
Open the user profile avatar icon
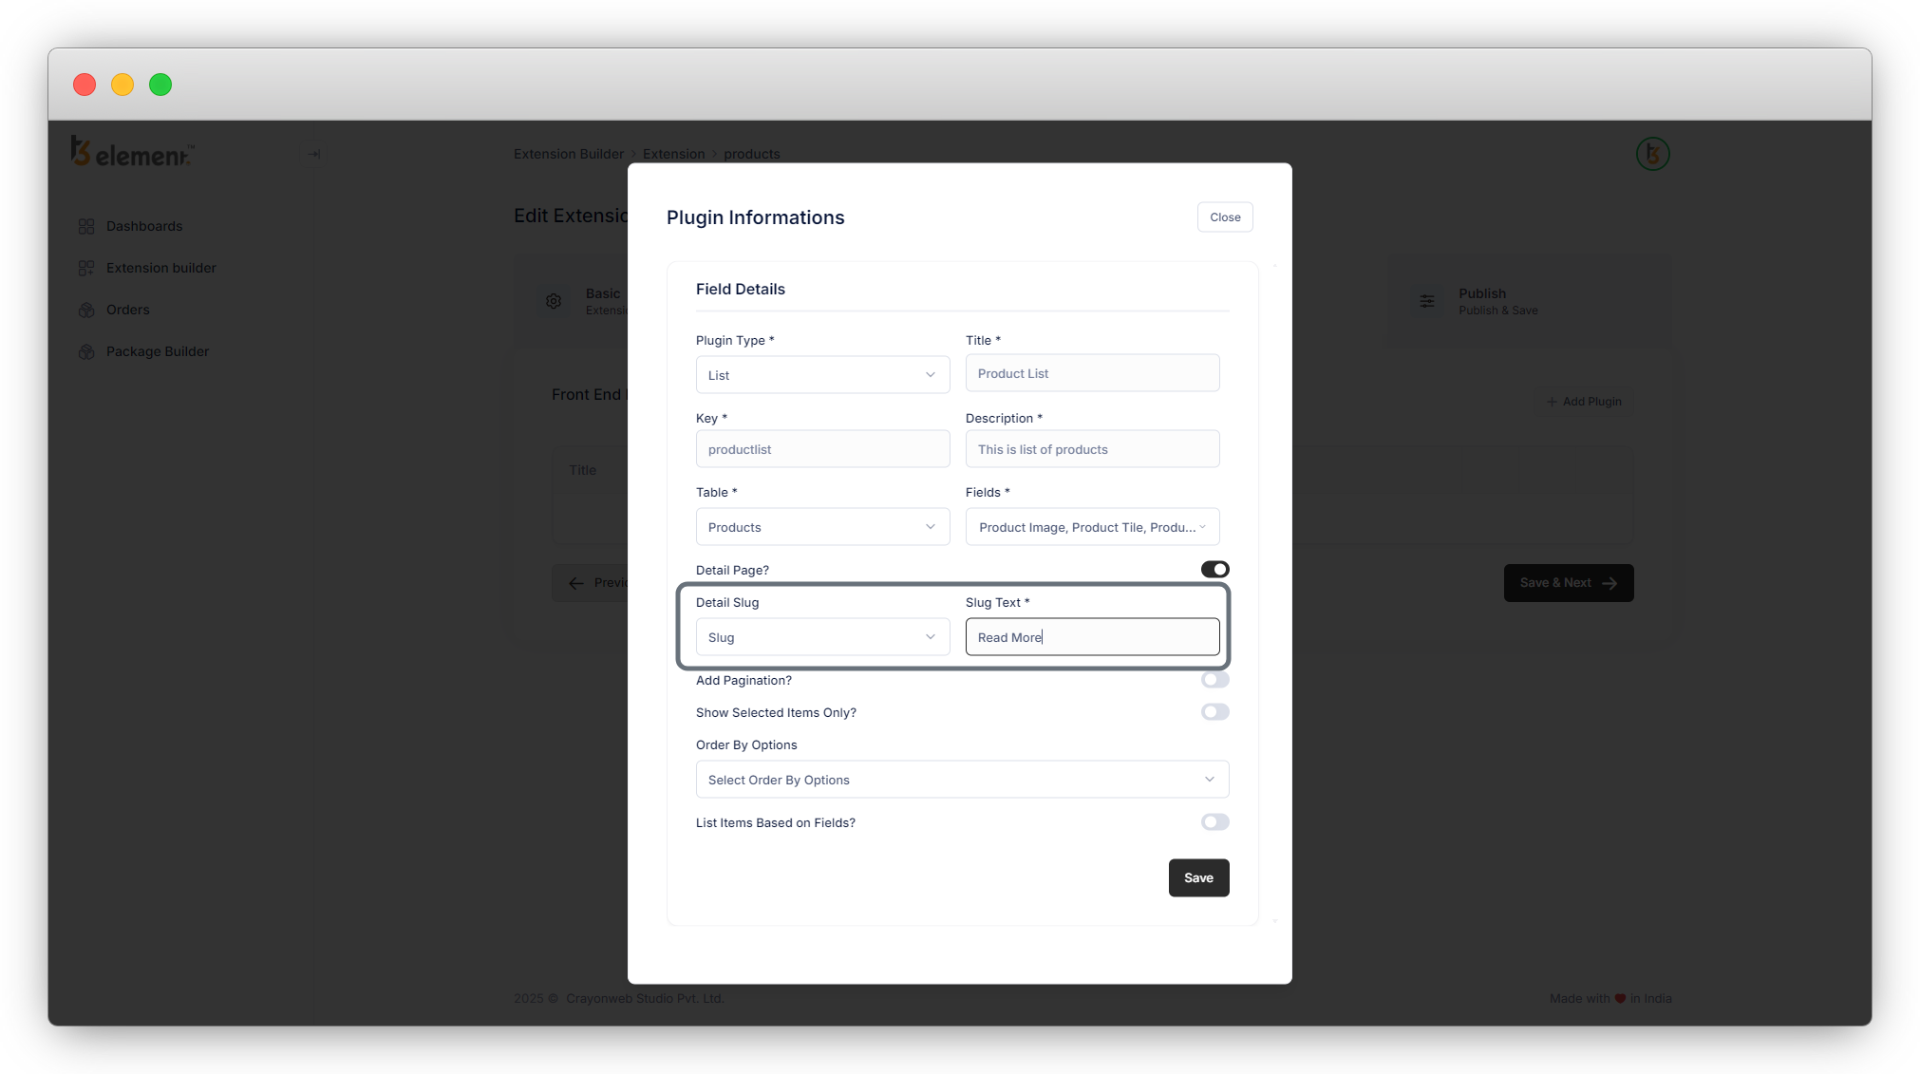tap(1652, 154)
